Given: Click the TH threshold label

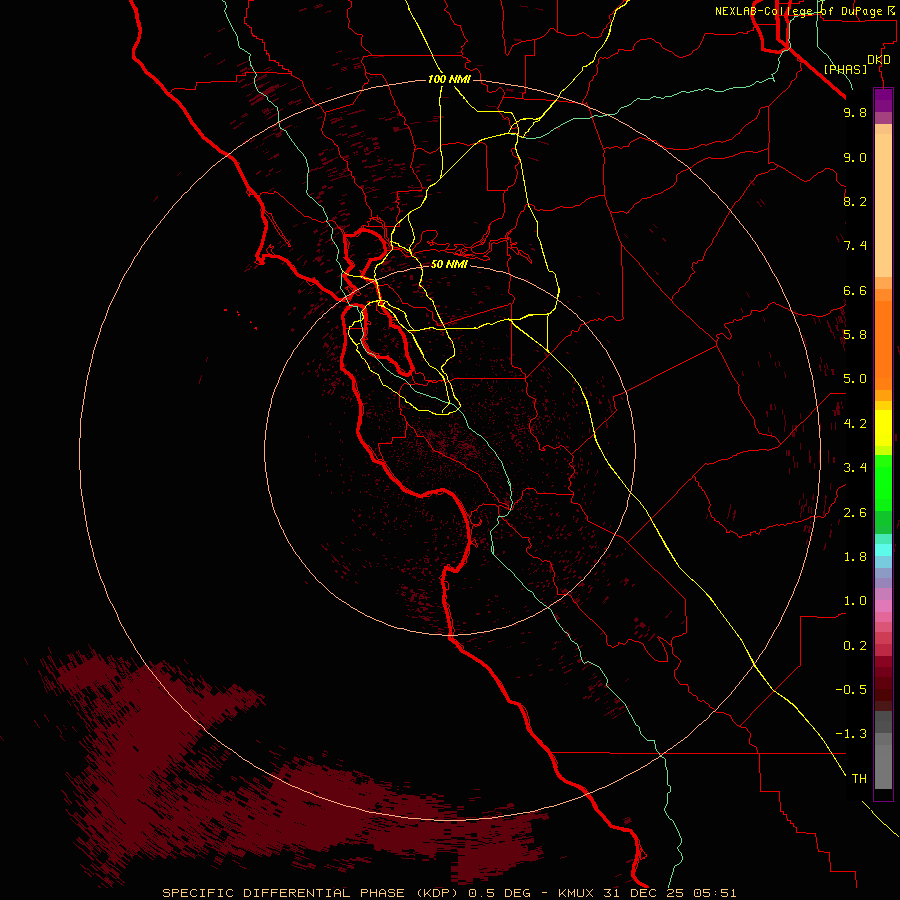Looking at the screenshot, I should click(859, 779).
